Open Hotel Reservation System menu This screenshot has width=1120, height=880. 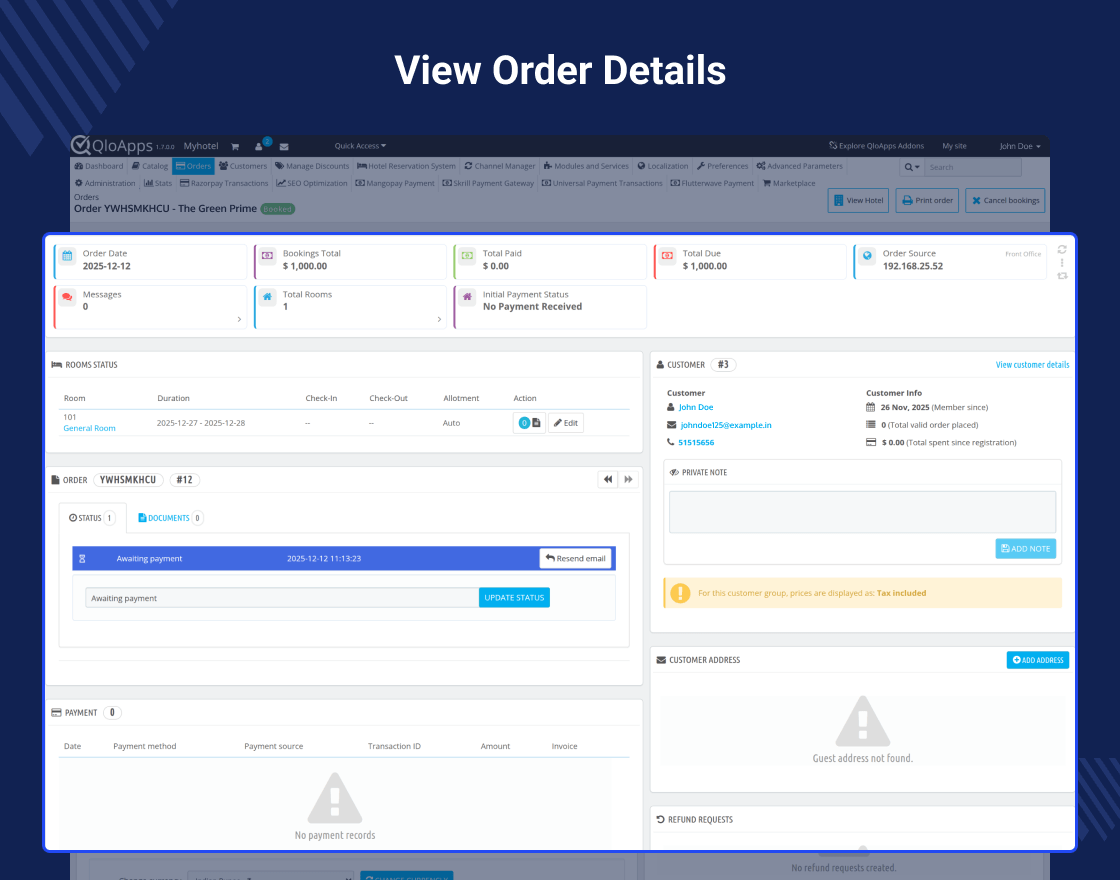tap(406, 166)
